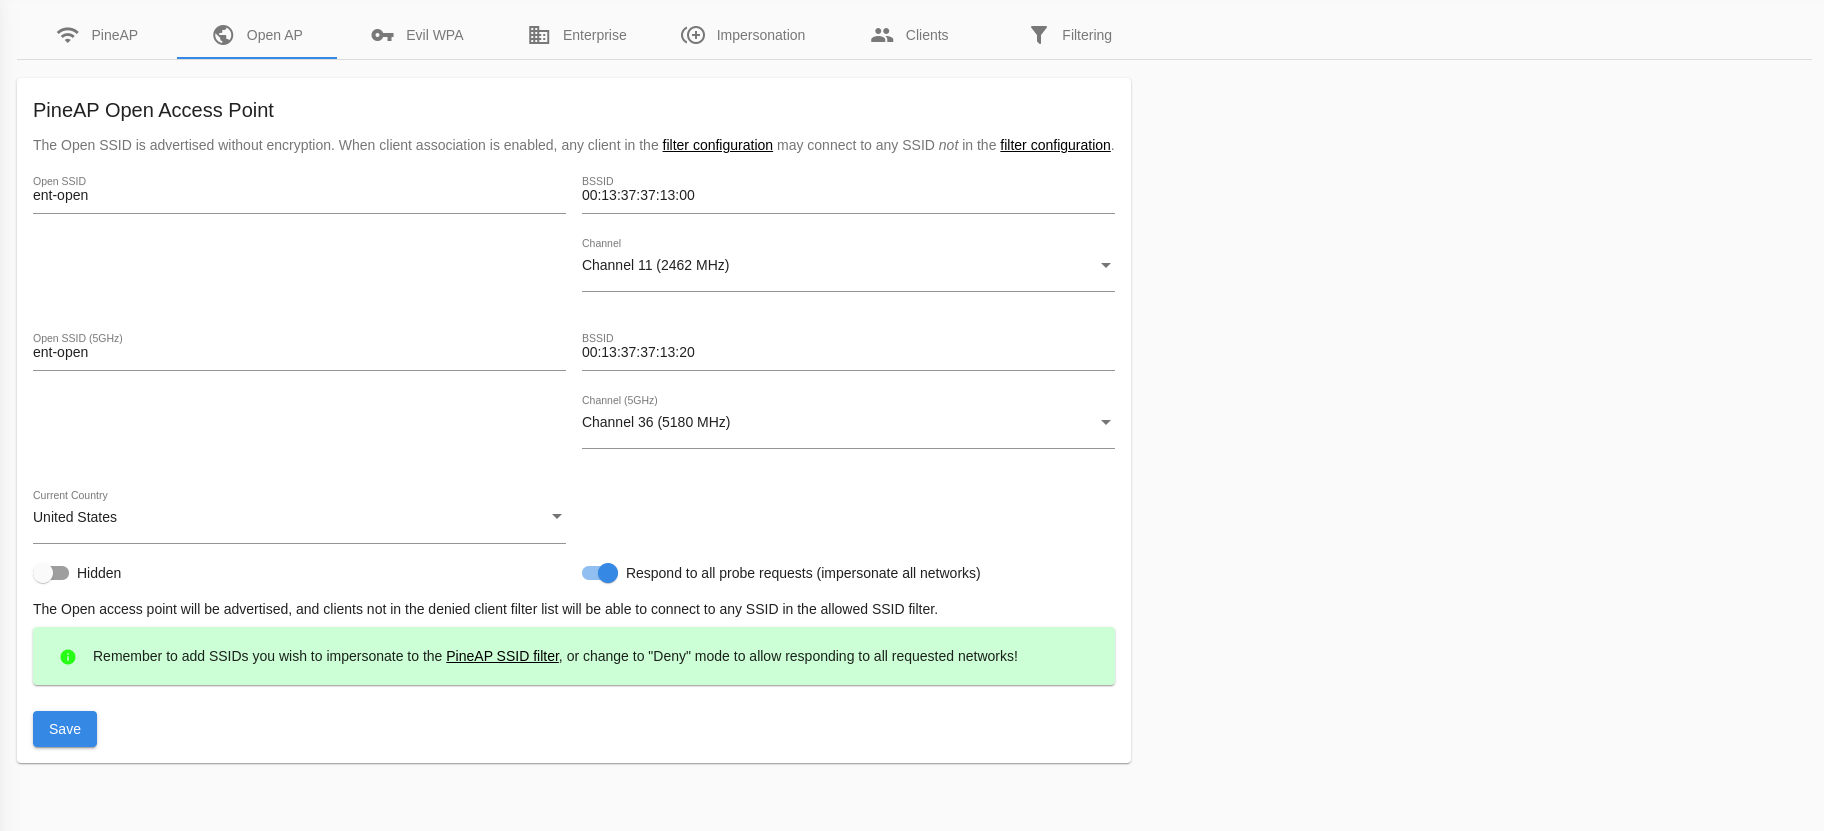Click the PineAP wifi icon
1824x831 pixels.
point(67,35)
